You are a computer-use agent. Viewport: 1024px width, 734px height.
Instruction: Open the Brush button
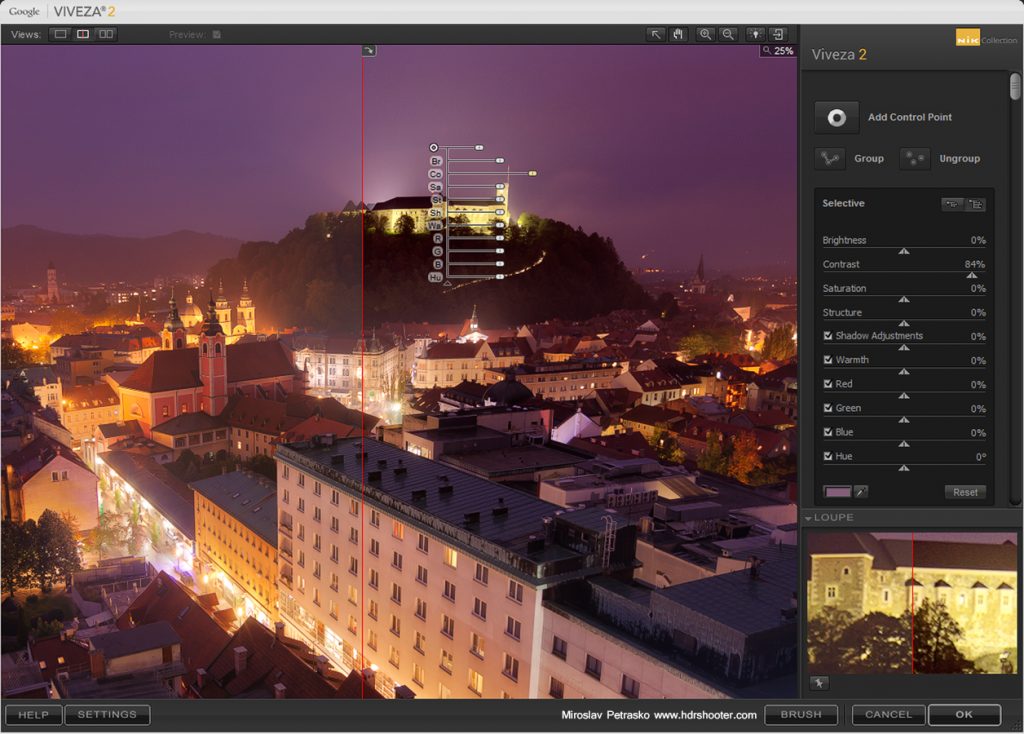tap(801, 715)
